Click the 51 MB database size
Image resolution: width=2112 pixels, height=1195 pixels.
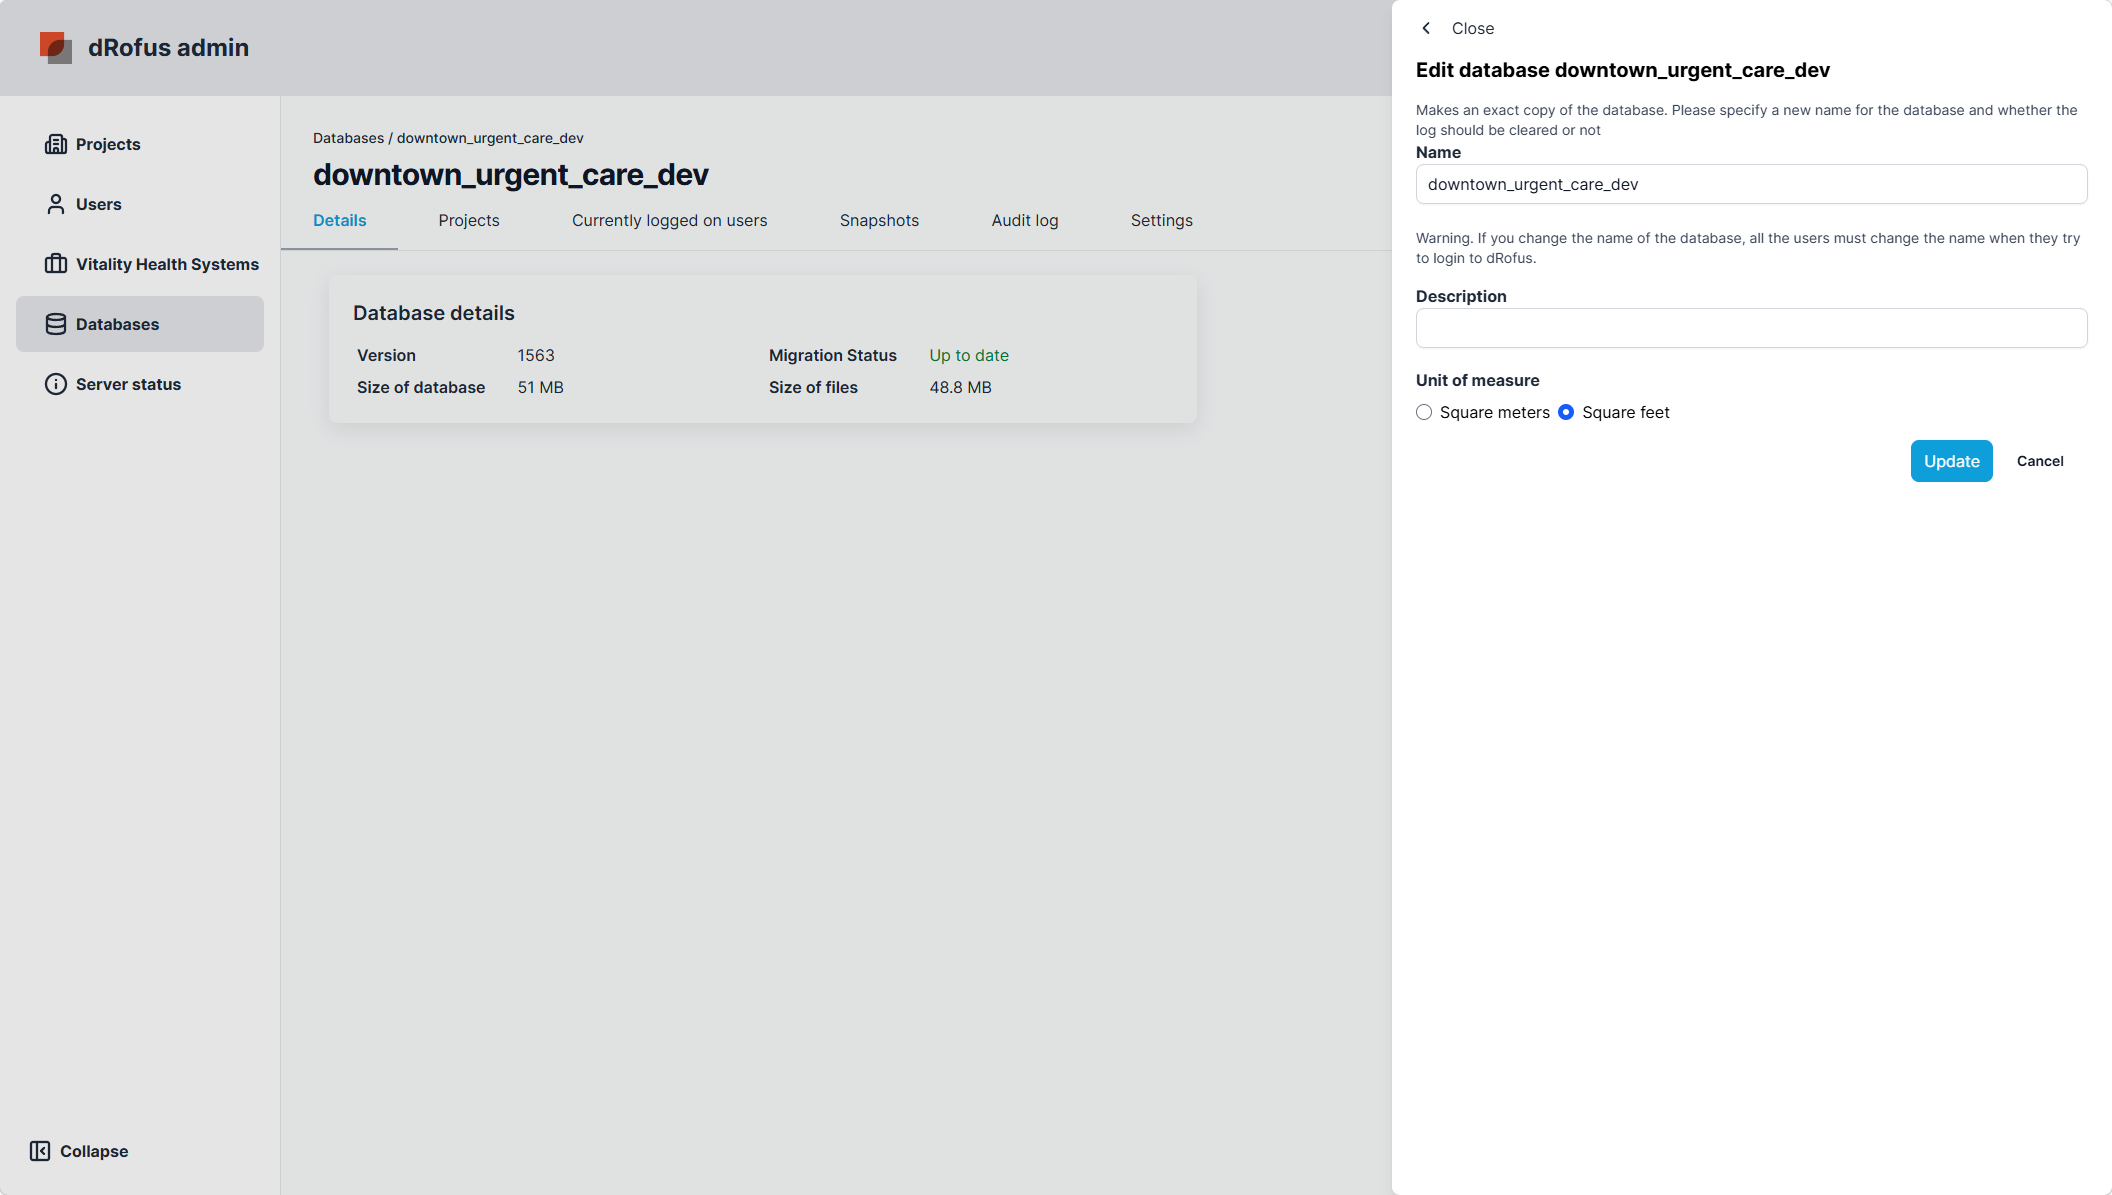540,387
